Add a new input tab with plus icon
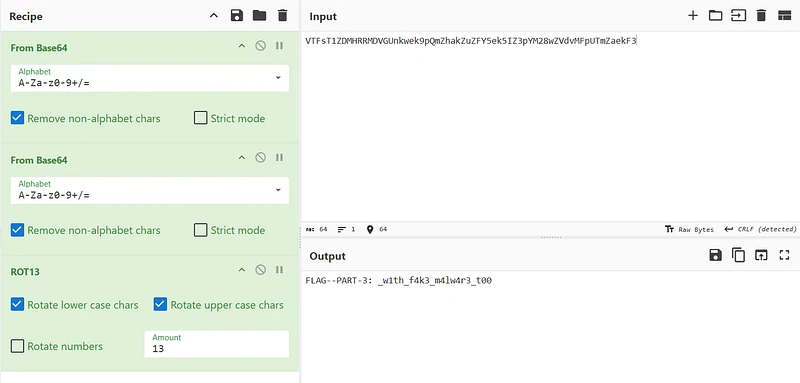800x383 pixels. 693,16
